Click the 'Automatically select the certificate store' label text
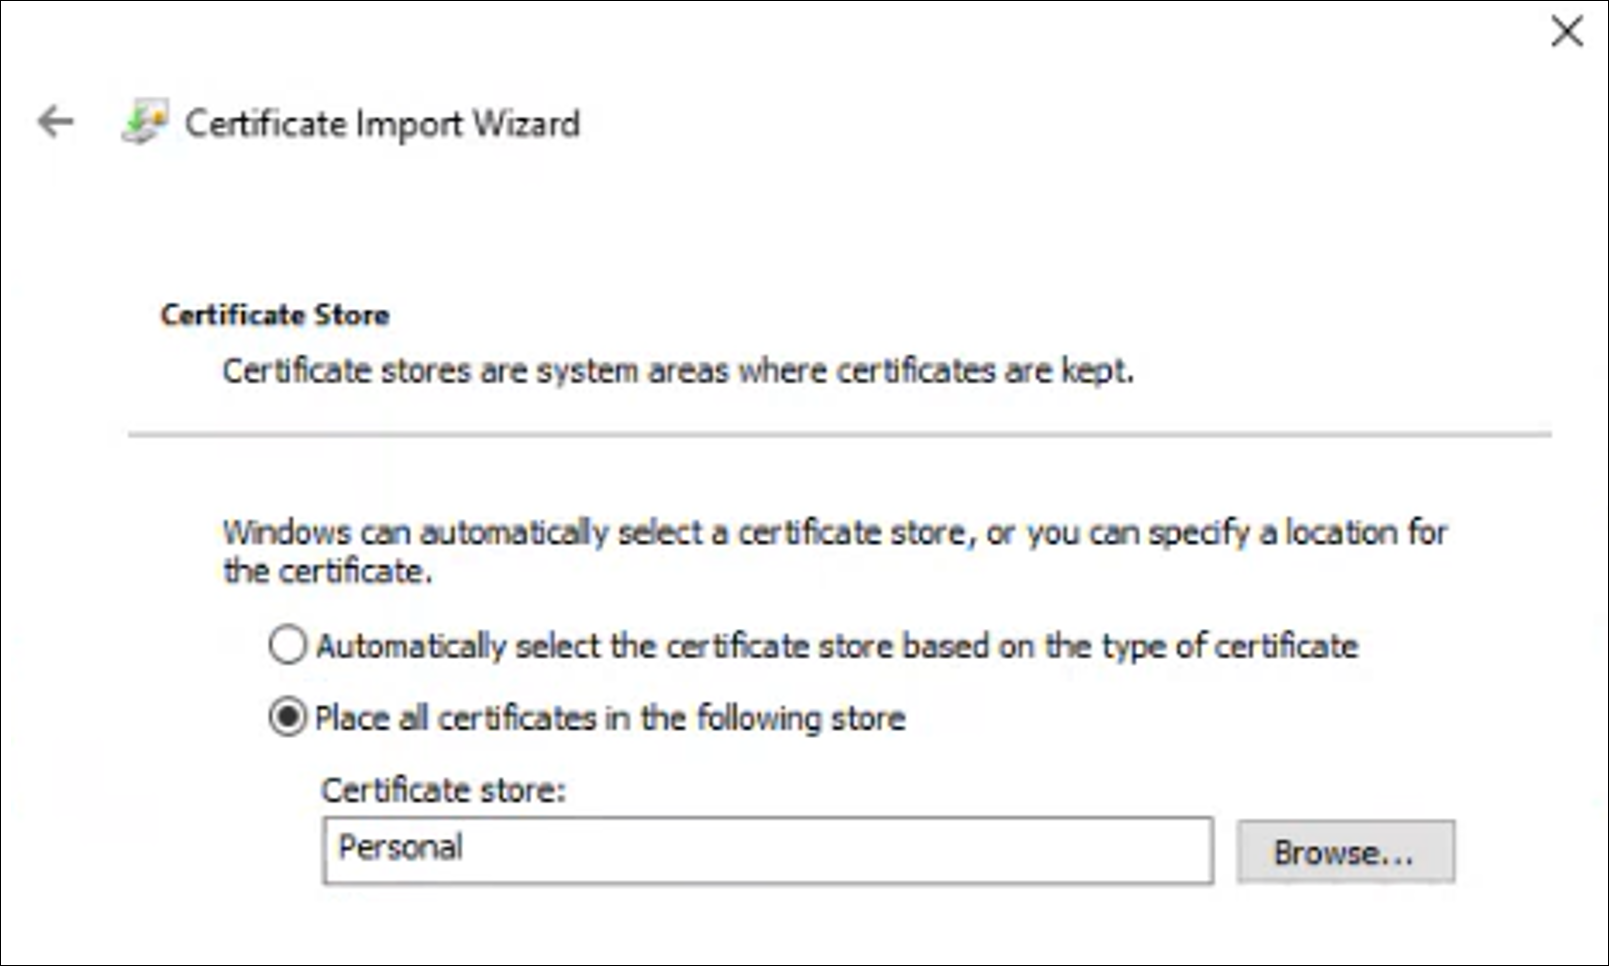The image size is (1609, 966). [x=837, y=646]
